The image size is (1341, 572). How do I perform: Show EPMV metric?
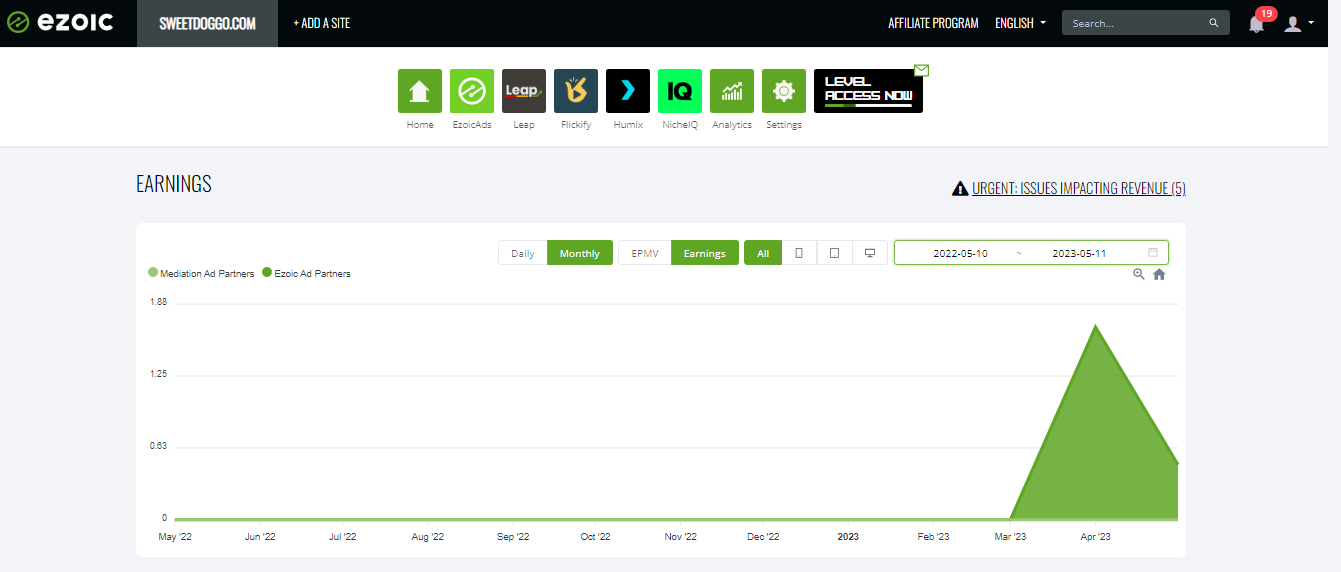(645, 253)
